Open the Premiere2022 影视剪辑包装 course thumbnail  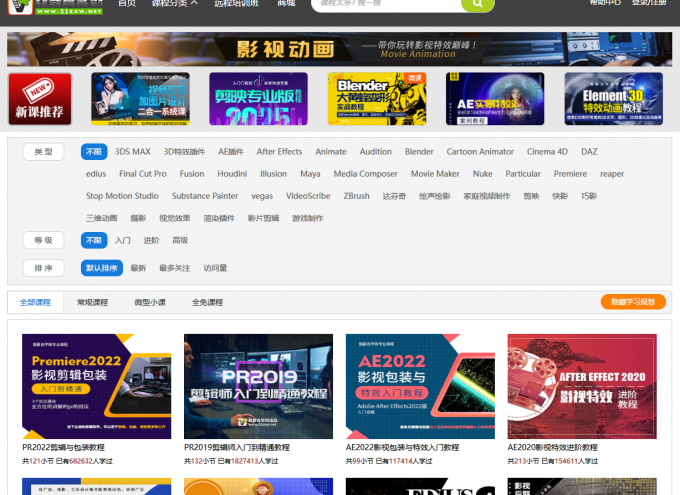[97, 387]
